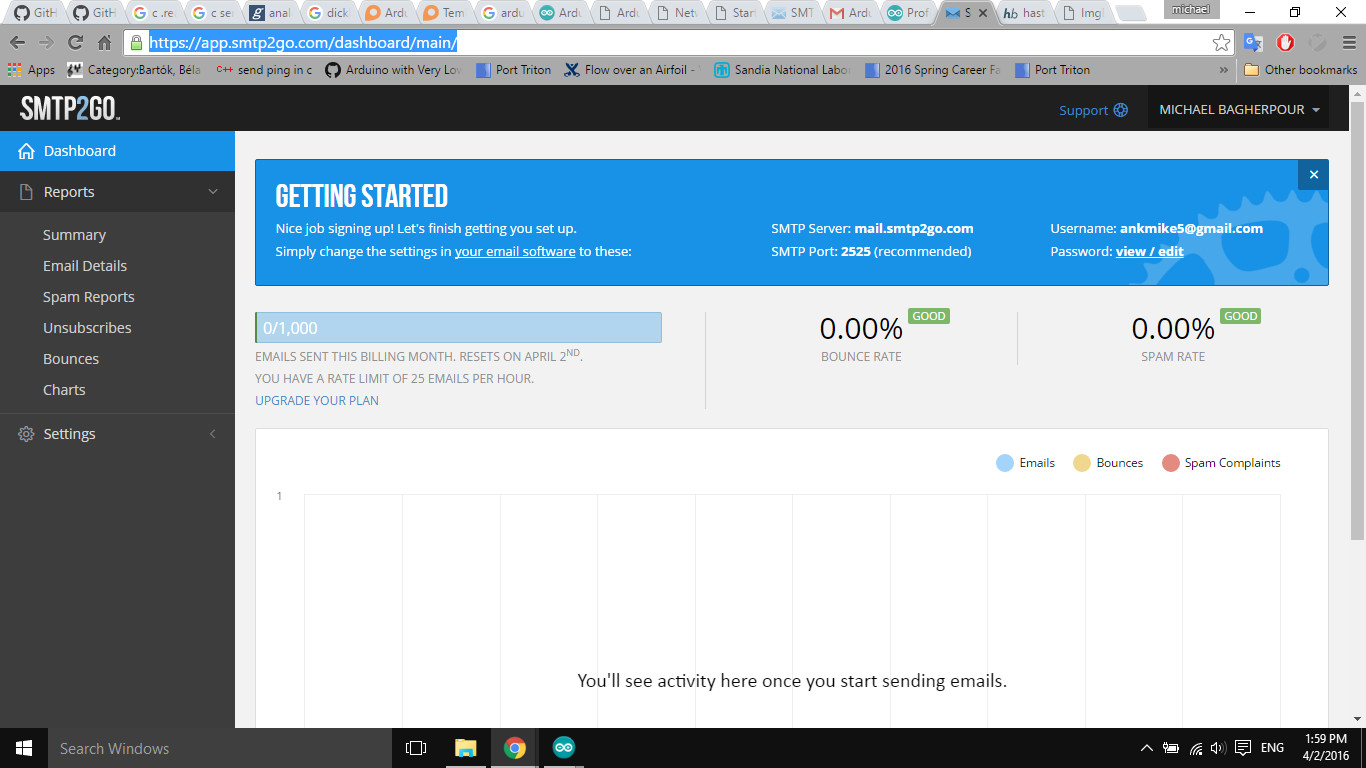Open the Michael Bagherpour account dropdown
The height and width of the screenshot is (768, 1366).
[1239, 110]
